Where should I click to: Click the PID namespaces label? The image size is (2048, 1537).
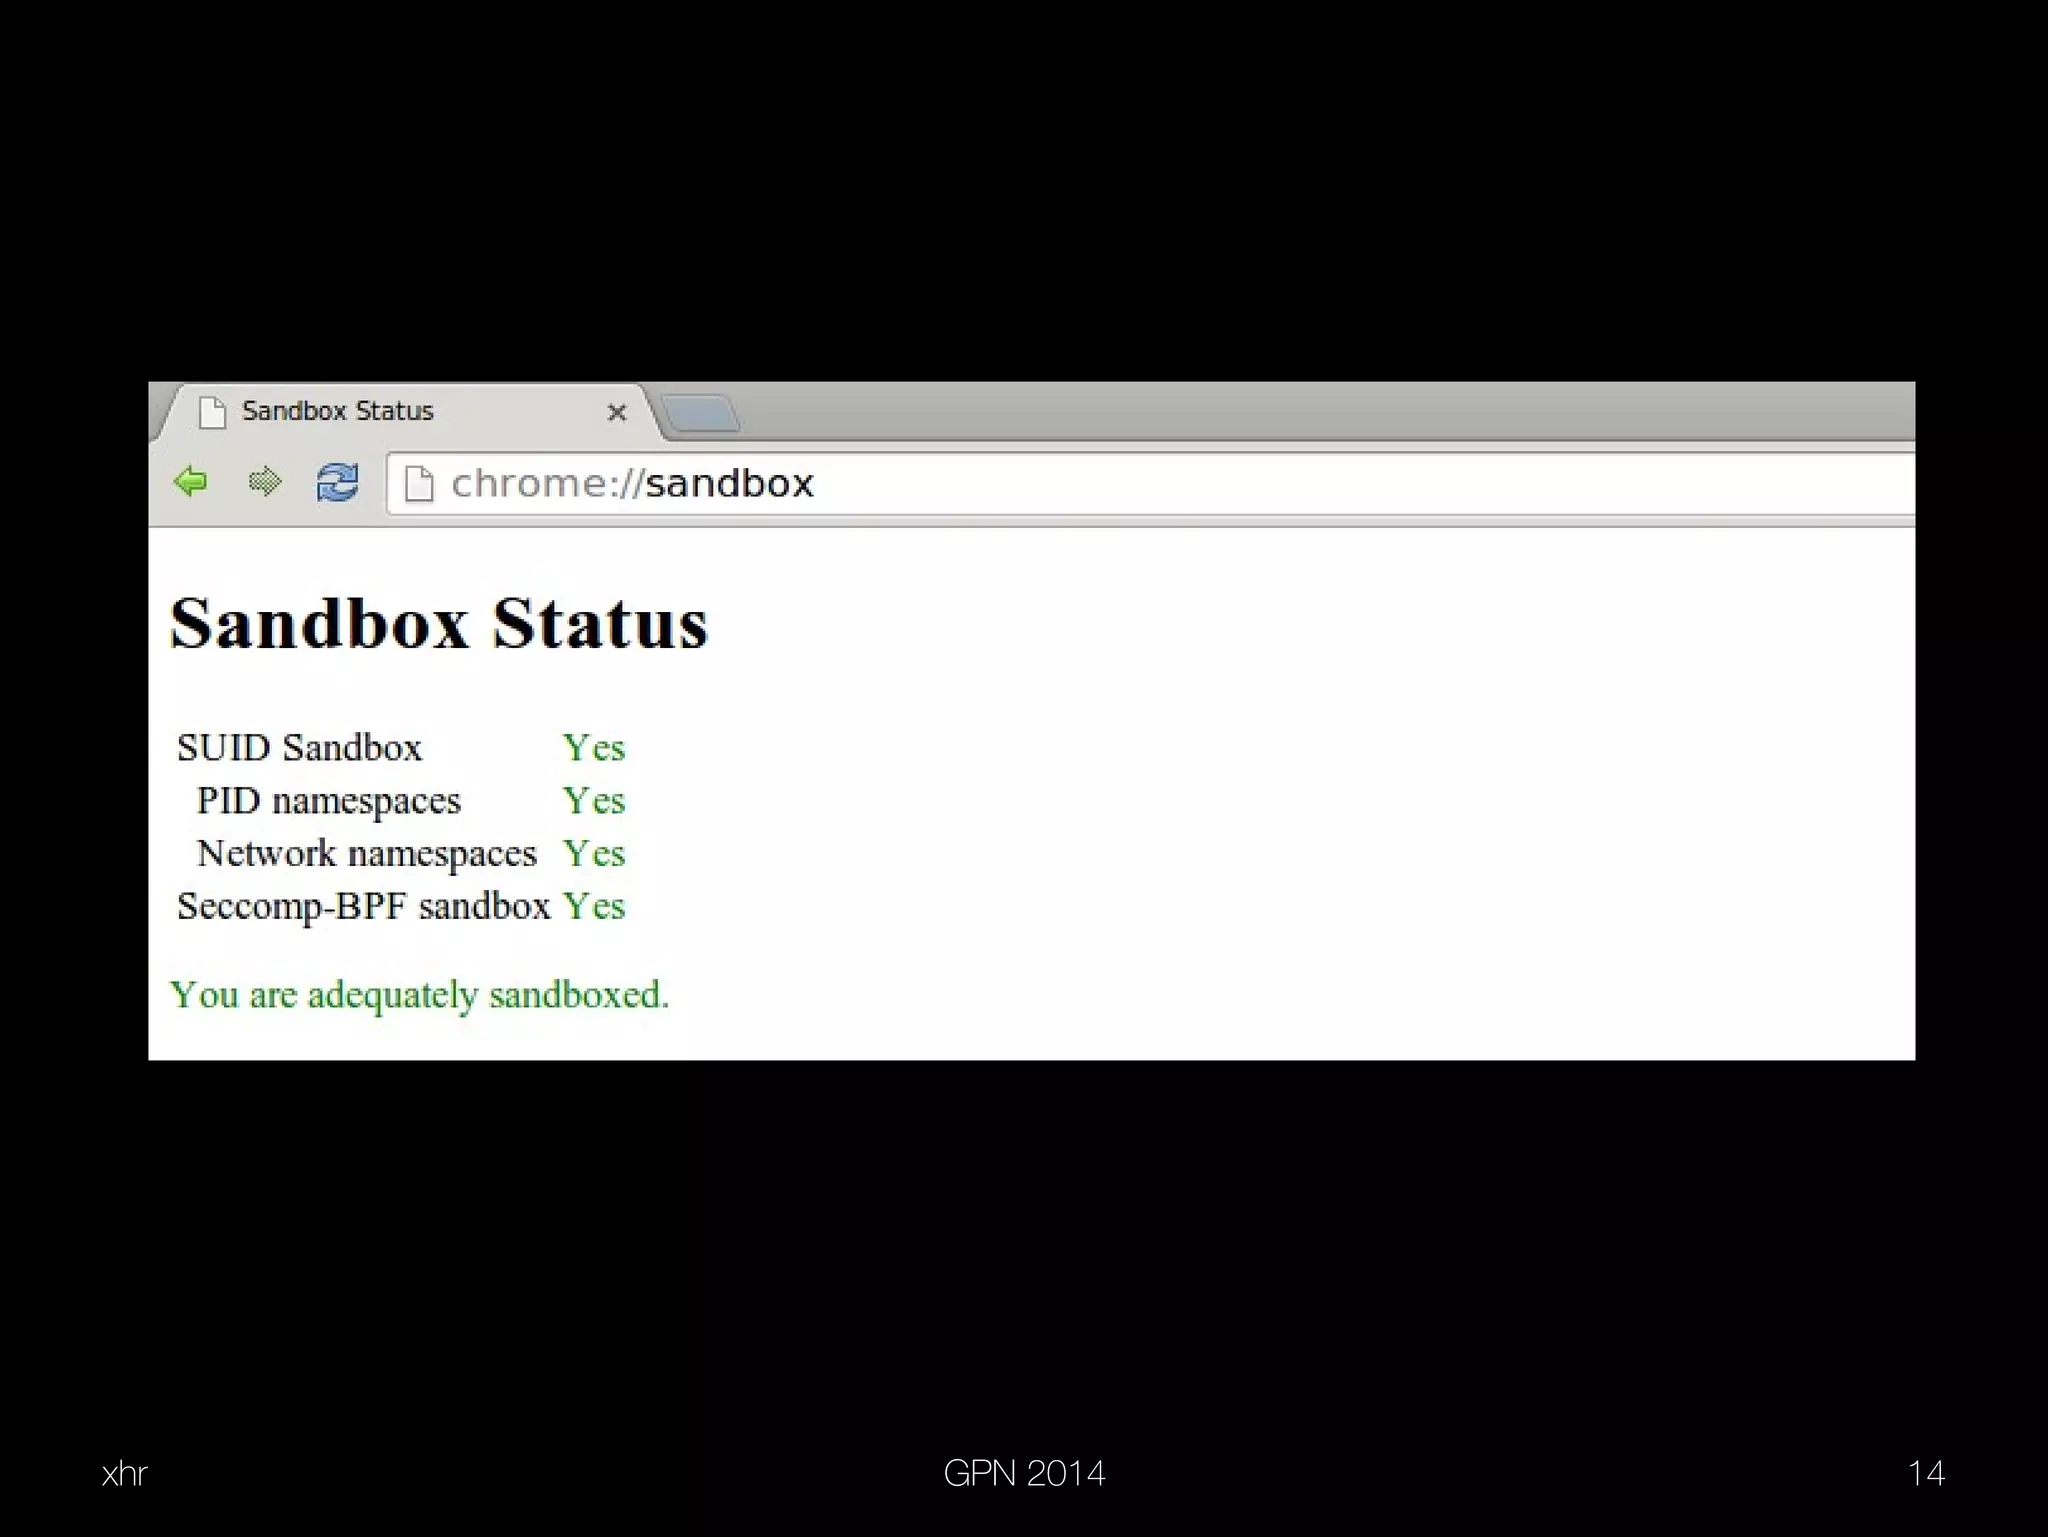click(x=328, y=801)
